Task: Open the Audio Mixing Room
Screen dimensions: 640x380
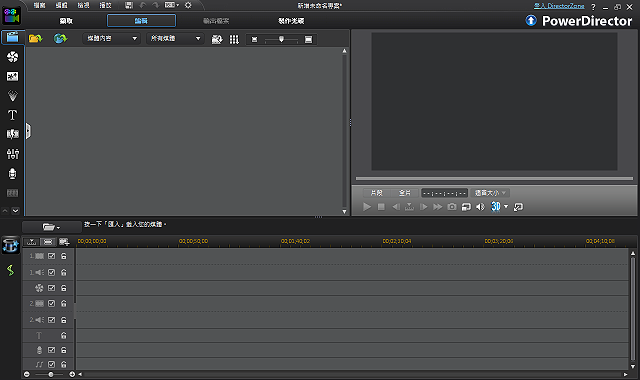Action: 12,154
